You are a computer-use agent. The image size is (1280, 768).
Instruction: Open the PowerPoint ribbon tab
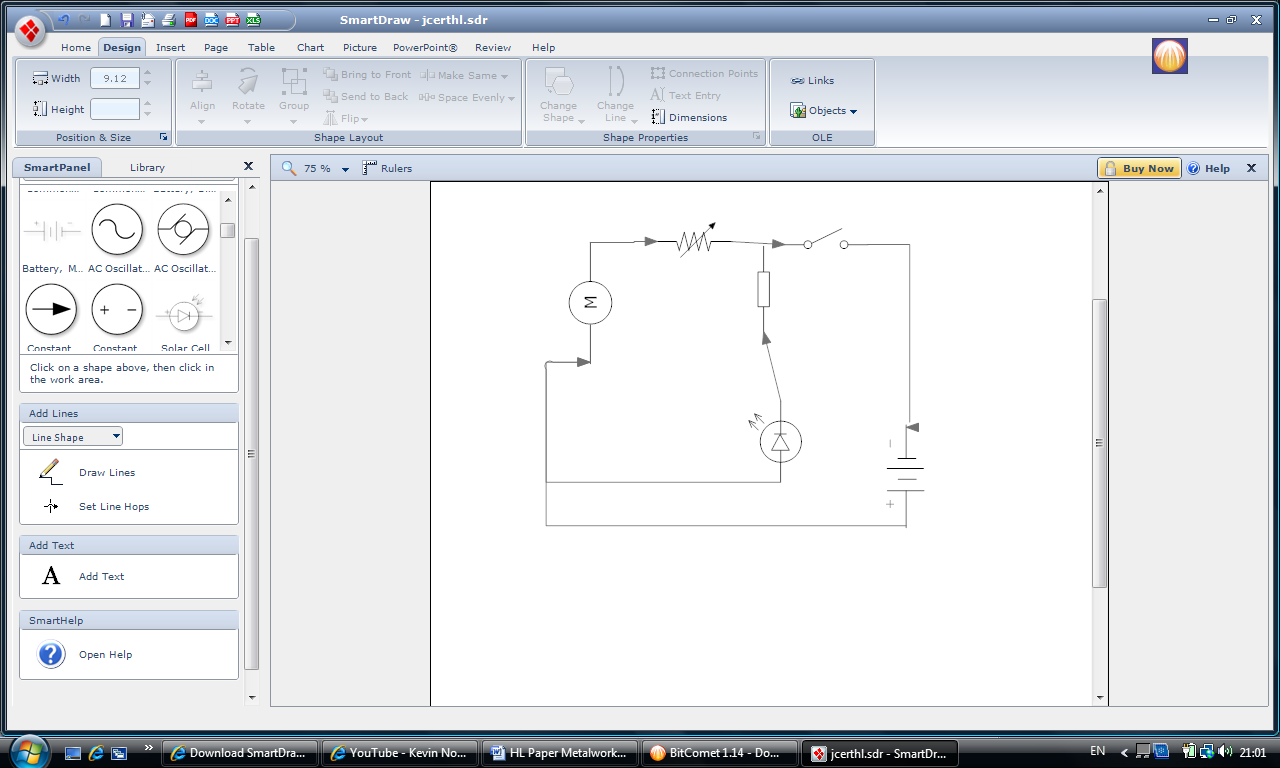tap(425, 47)
